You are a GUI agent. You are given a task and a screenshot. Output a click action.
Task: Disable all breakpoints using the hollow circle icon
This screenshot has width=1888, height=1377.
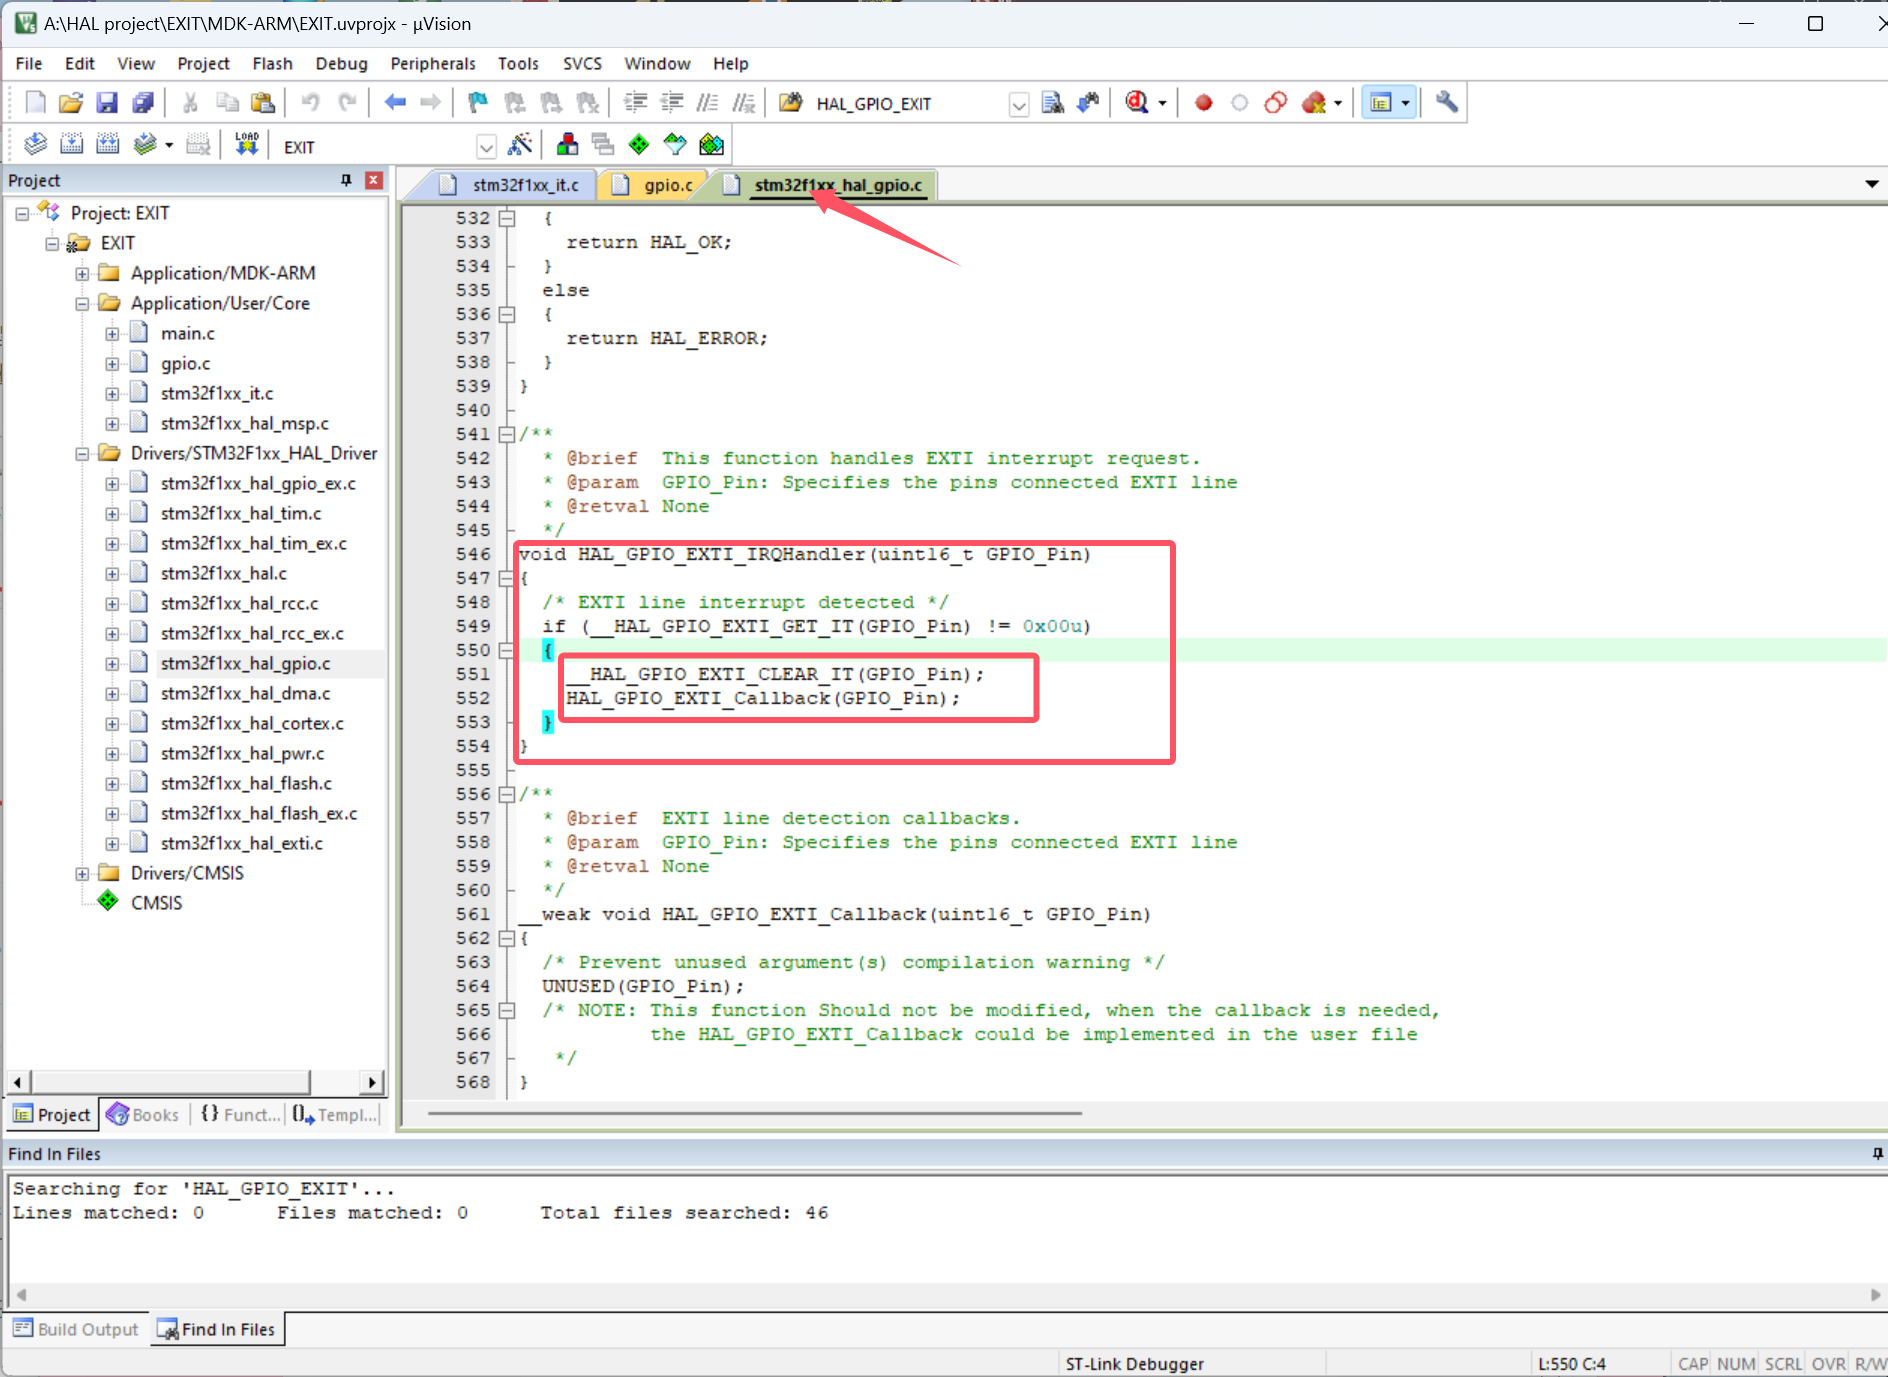pos(1240,102)
